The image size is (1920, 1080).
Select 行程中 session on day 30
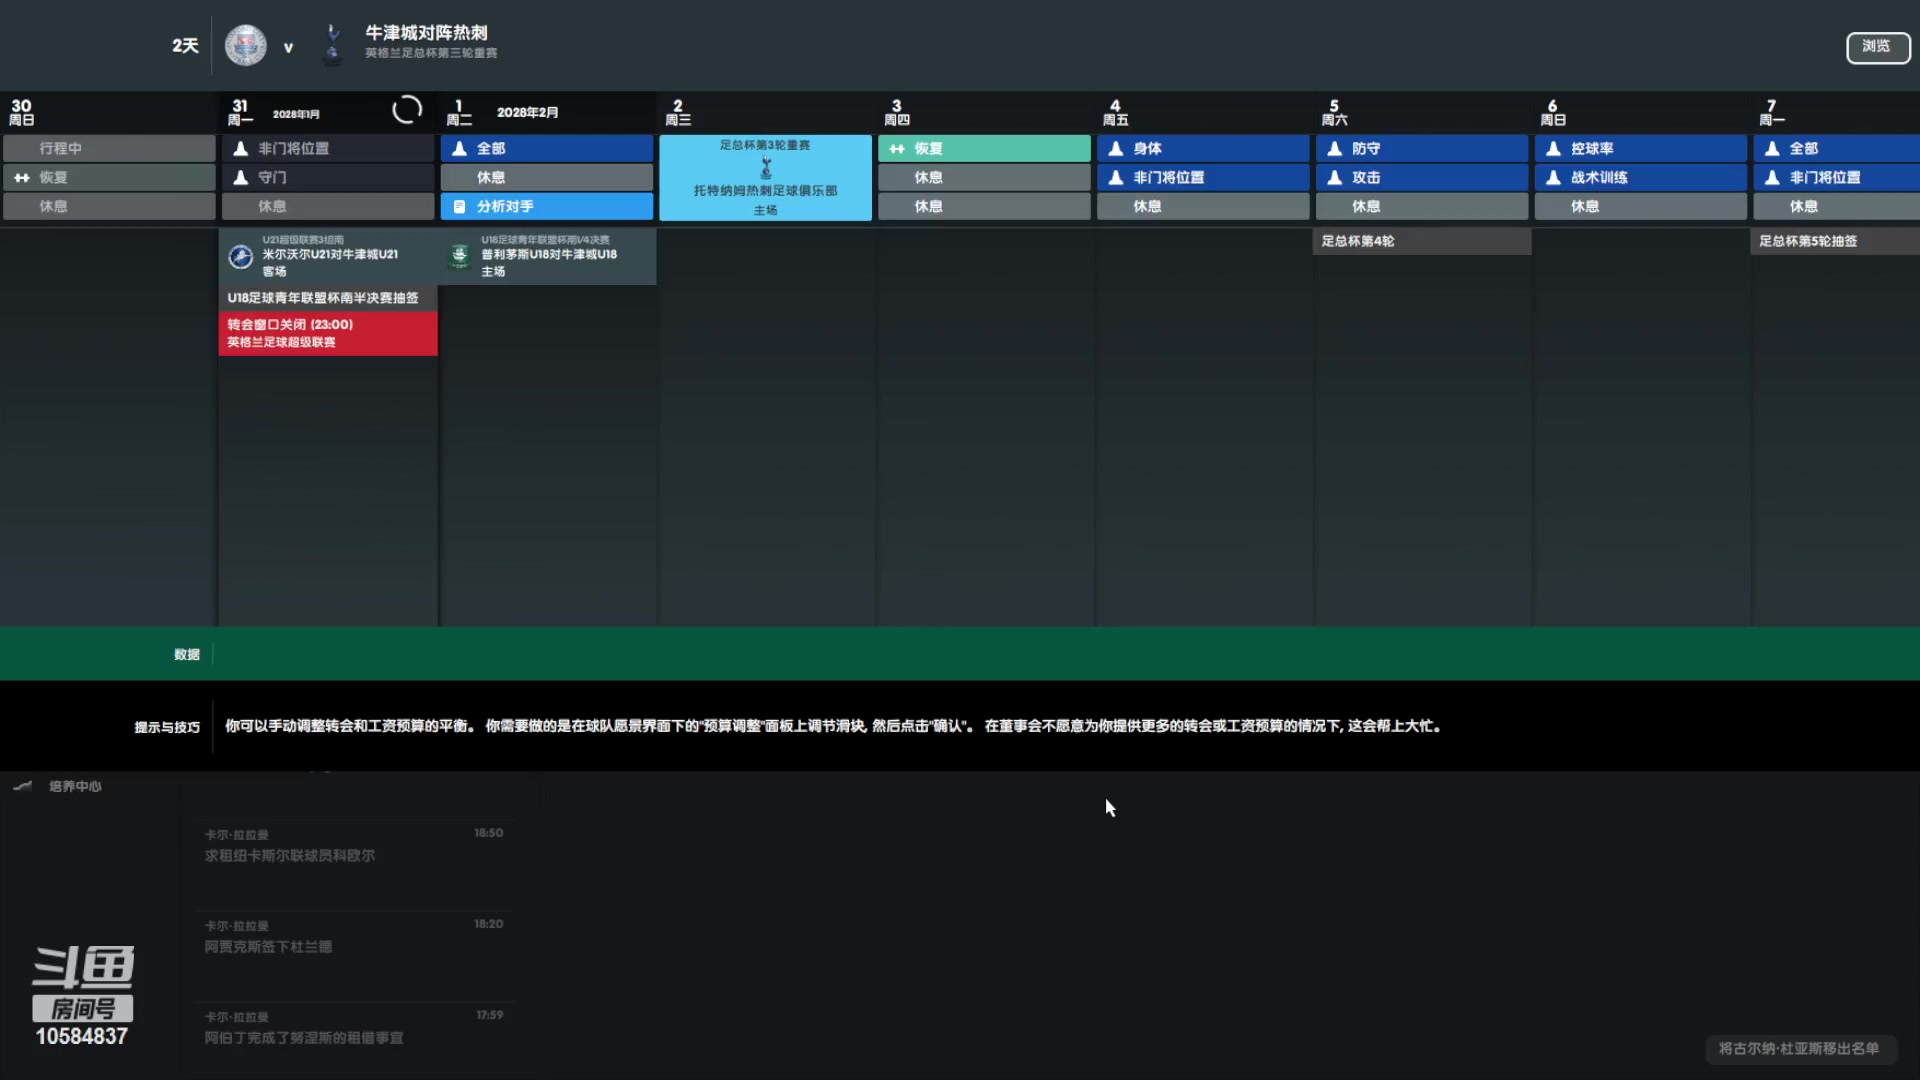coord(109,148)
